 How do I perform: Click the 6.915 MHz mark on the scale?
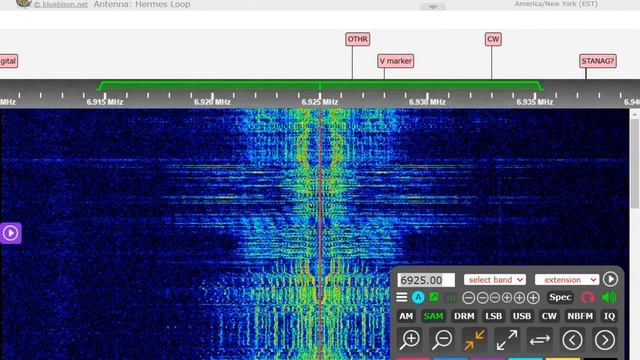[104, 102]
